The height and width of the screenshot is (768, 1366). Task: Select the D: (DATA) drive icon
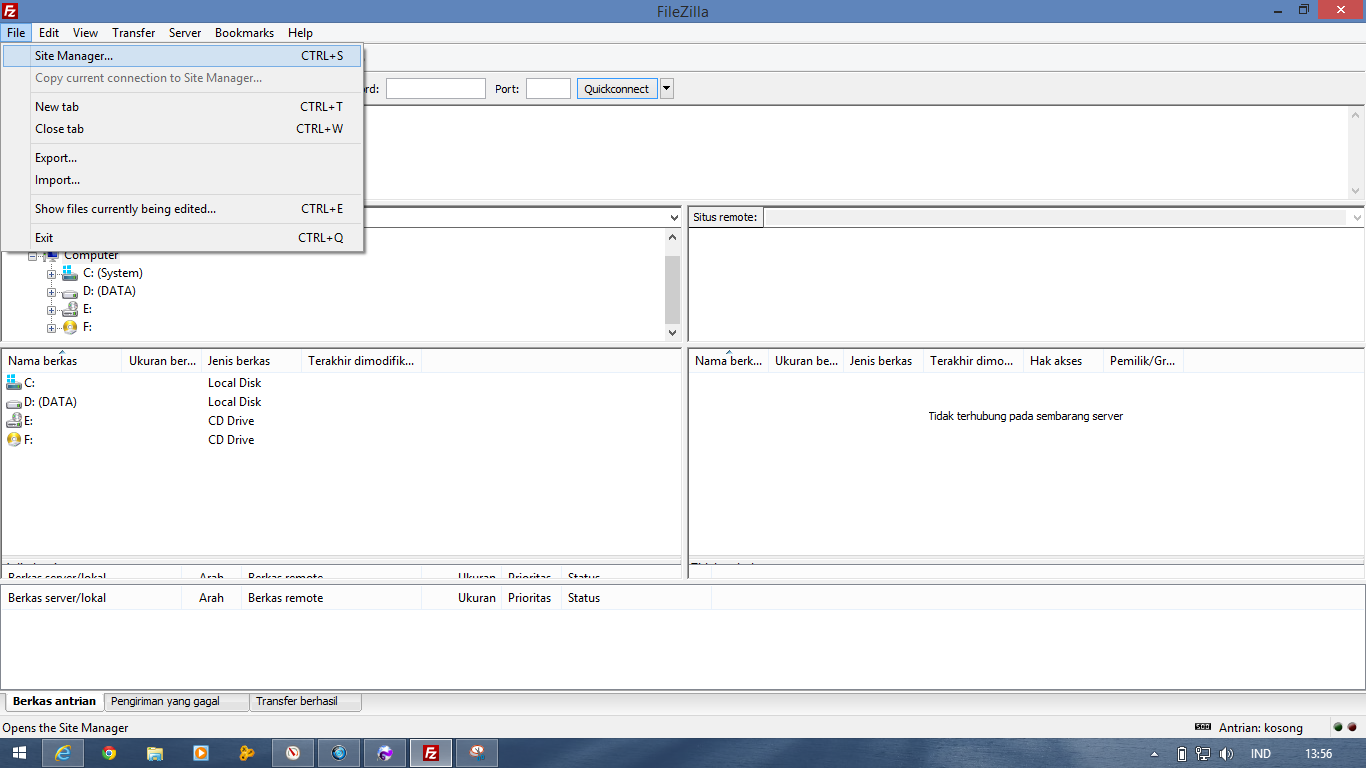(13, 401)
